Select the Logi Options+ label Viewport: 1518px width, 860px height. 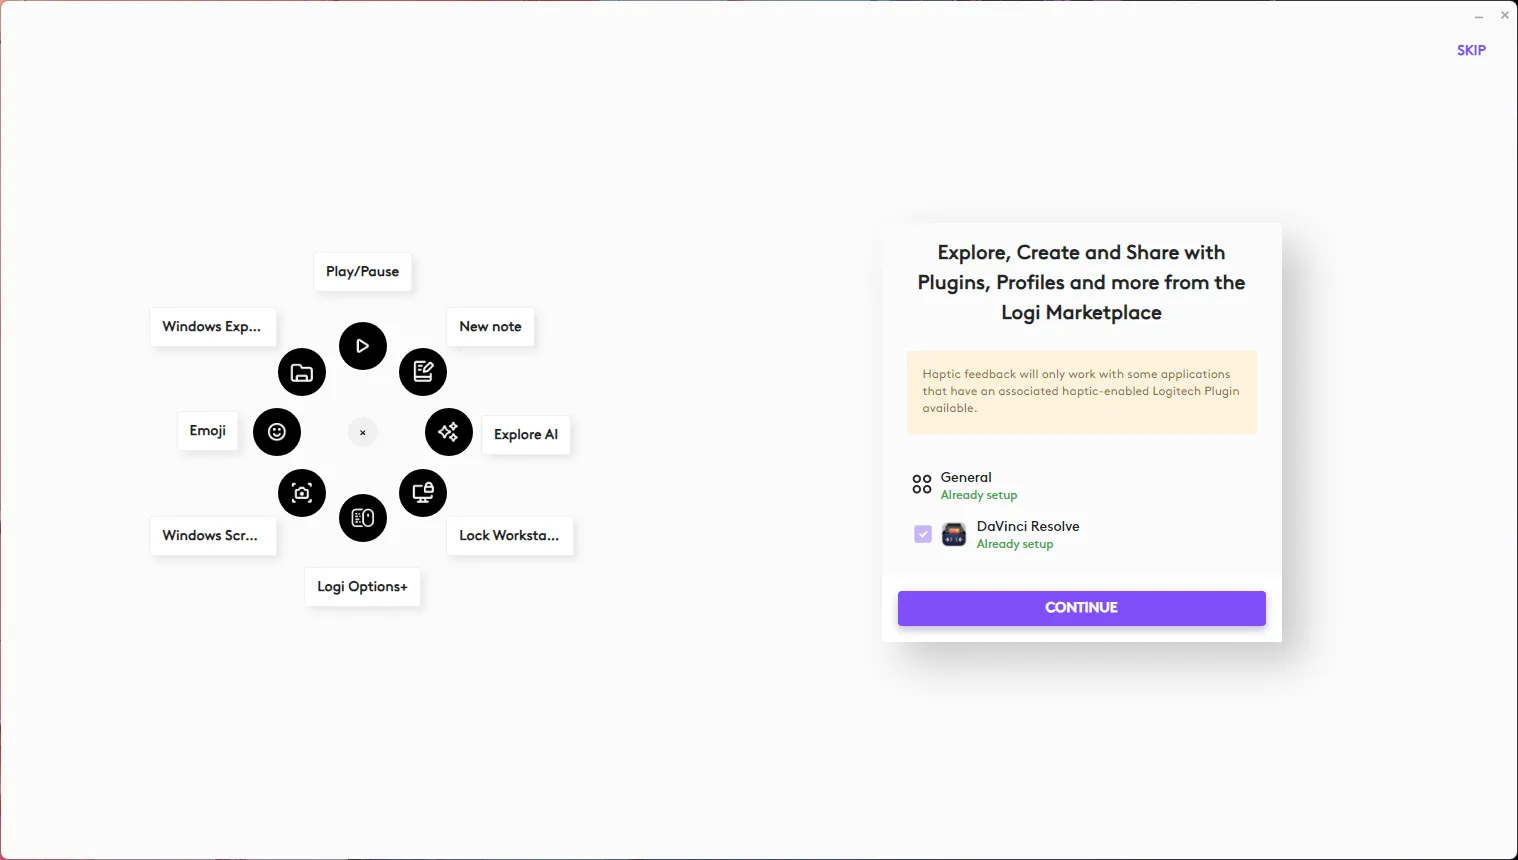point(362,587)
